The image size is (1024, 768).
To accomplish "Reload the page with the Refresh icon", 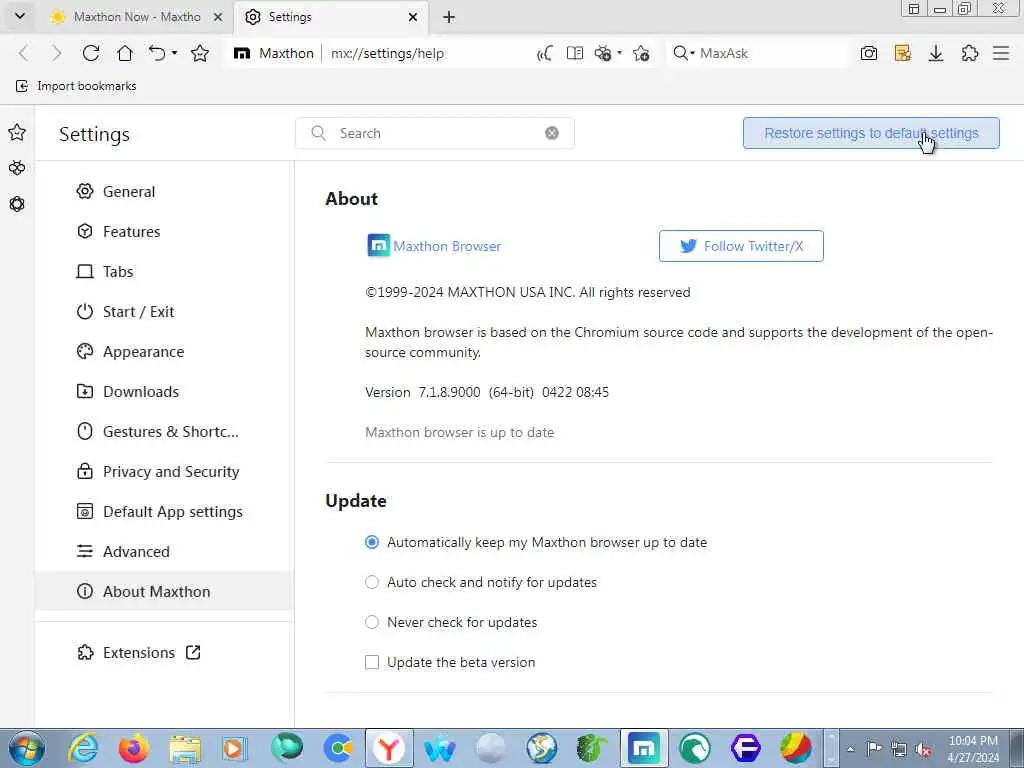I will click(x=91, y=54).
